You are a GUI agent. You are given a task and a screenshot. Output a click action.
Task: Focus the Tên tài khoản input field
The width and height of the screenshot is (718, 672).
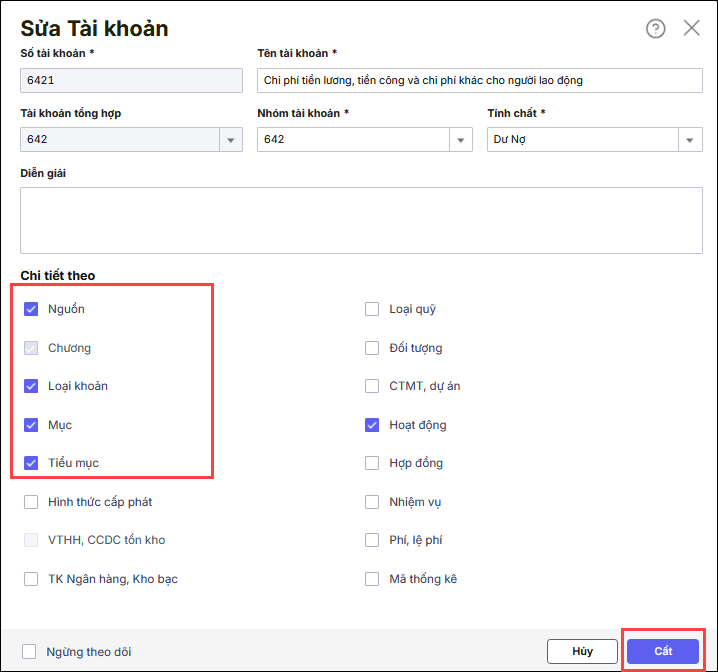[479, 80]
